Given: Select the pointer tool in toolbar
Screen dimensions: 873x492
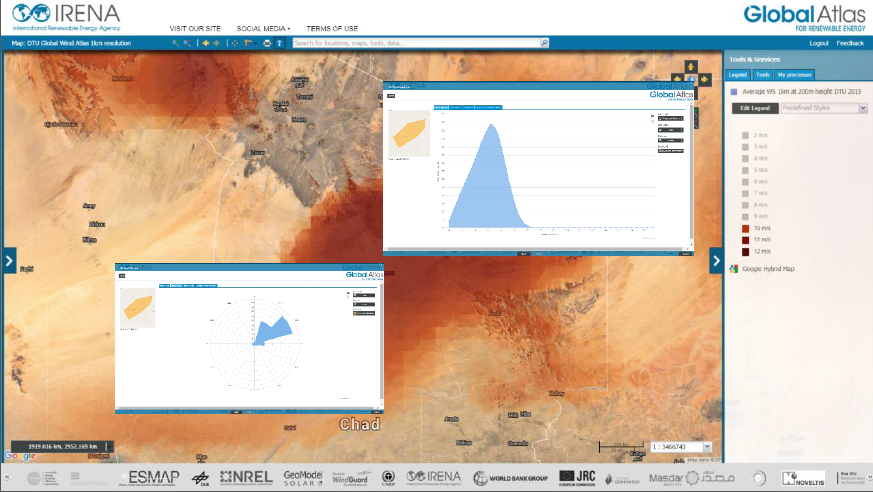Looking at the screenshot, I should tap(176, 43).
